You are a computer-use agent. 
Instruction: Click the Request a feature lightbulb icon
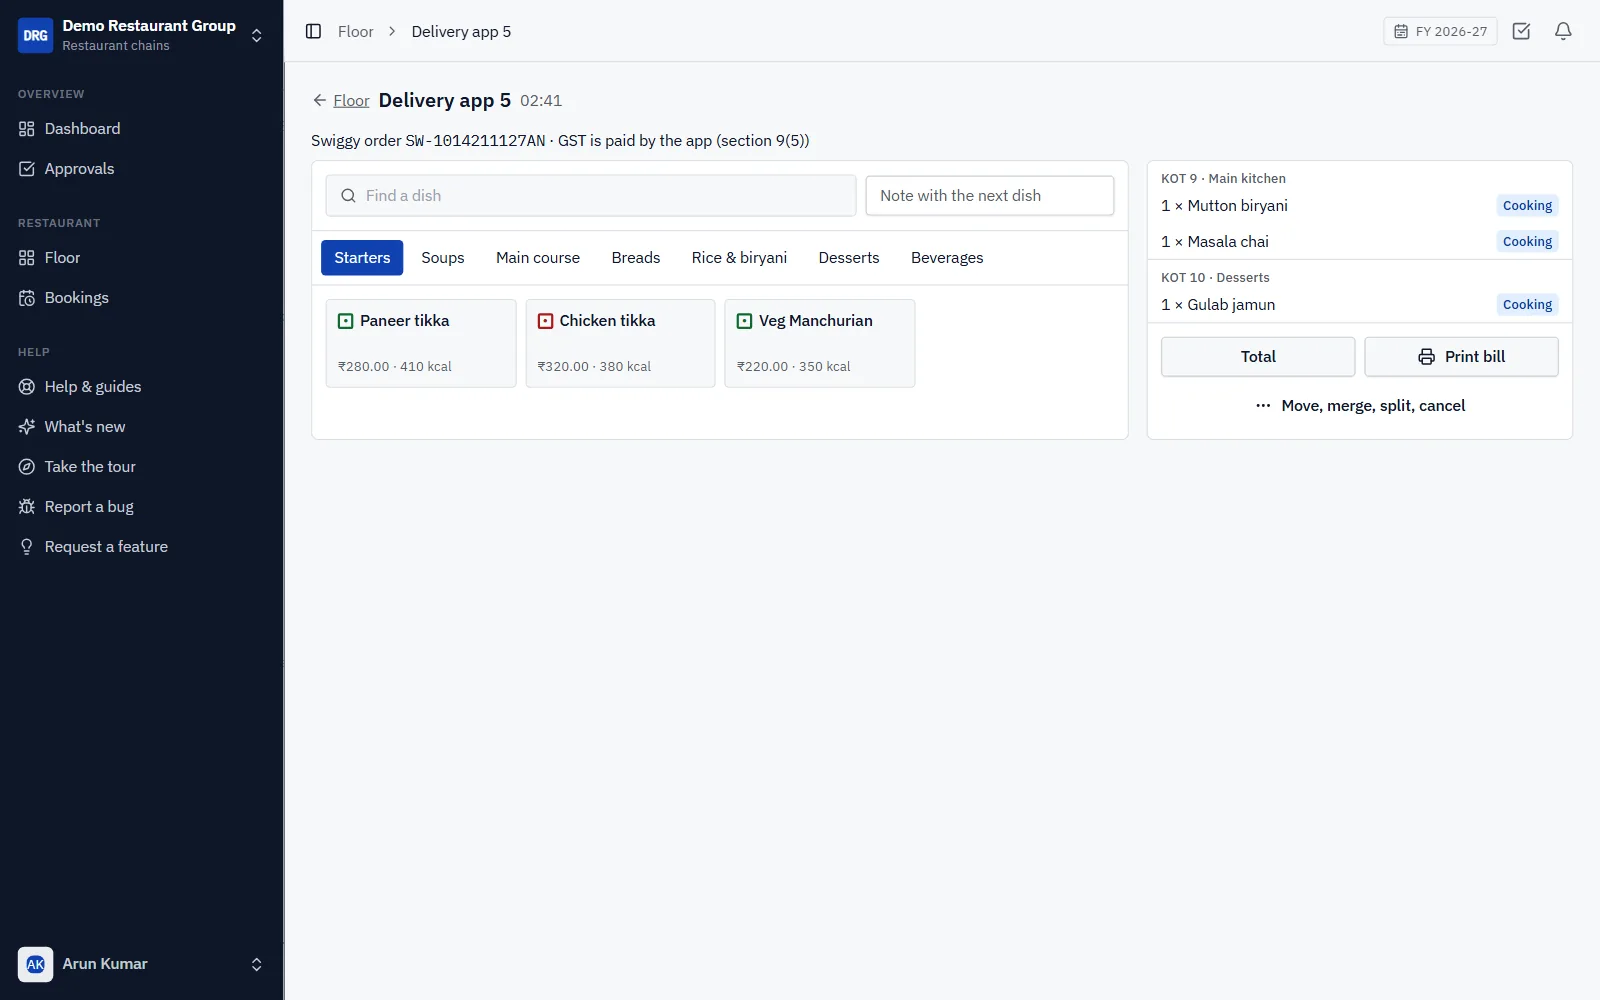27,547
